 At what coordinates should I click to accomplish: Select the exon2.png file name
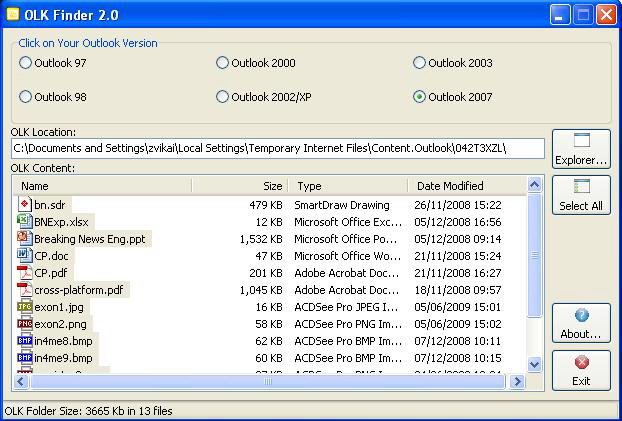point(60,325)
